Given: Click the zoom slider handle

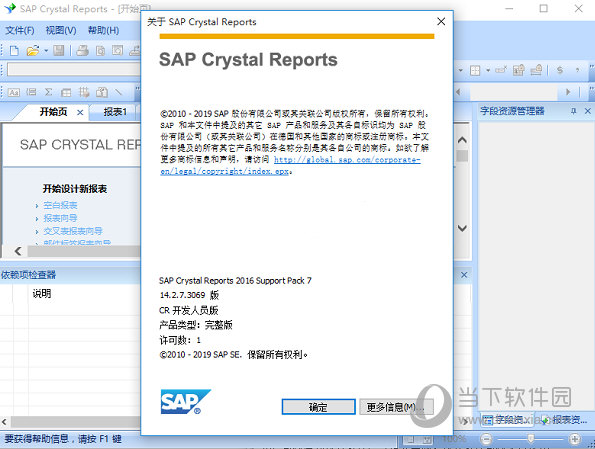Looking at the screenshot, I should tap(530, 439).
